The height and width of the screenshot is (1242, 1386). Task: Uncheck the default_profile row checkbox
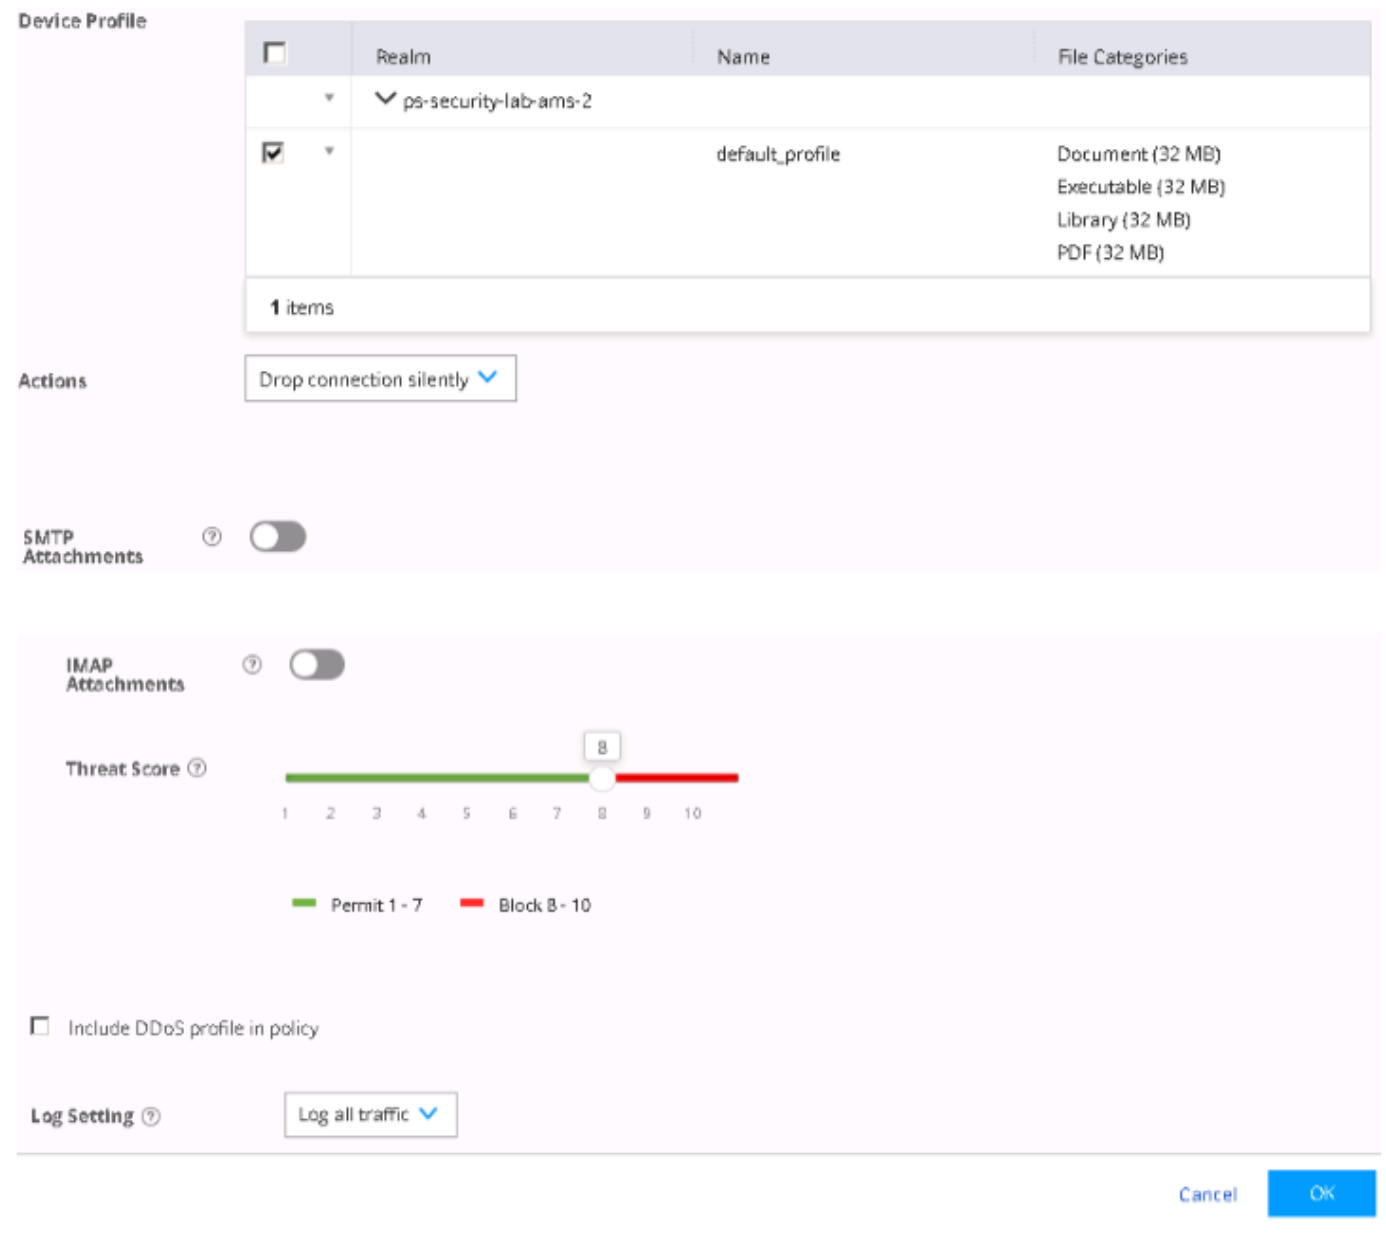(x=273, y=152)
